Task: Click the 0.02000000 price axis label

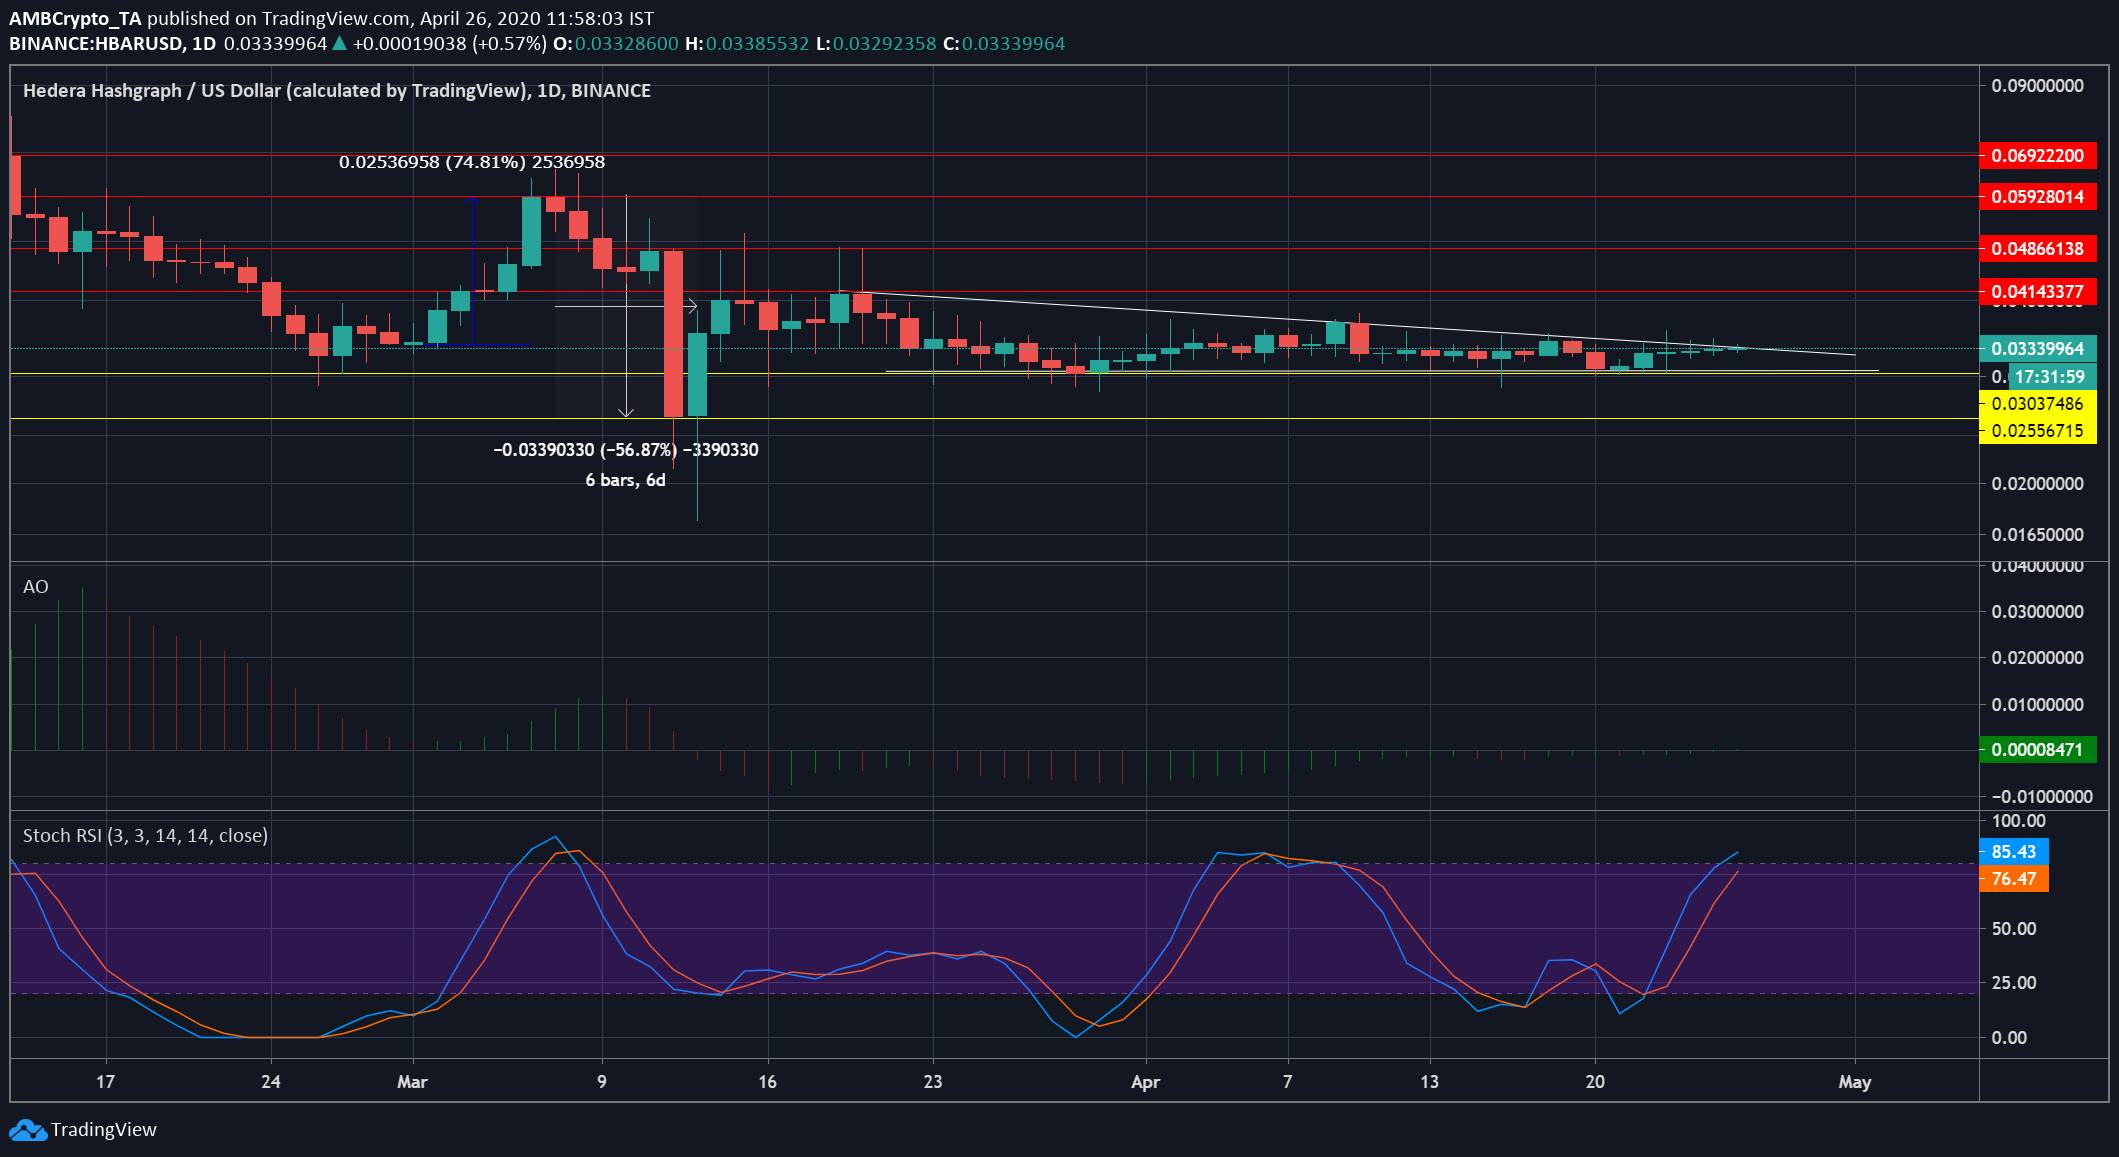Action: 2038,484
